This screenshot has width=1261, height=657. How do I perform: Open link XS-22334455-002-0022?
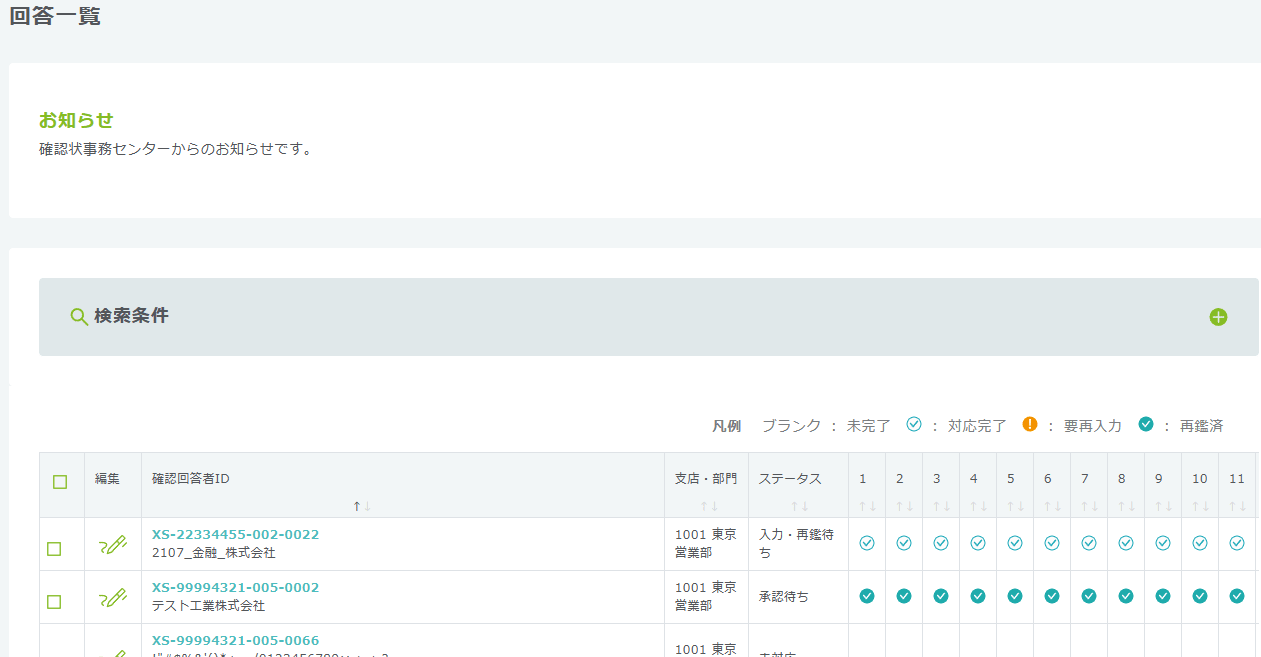coord(235,535)
